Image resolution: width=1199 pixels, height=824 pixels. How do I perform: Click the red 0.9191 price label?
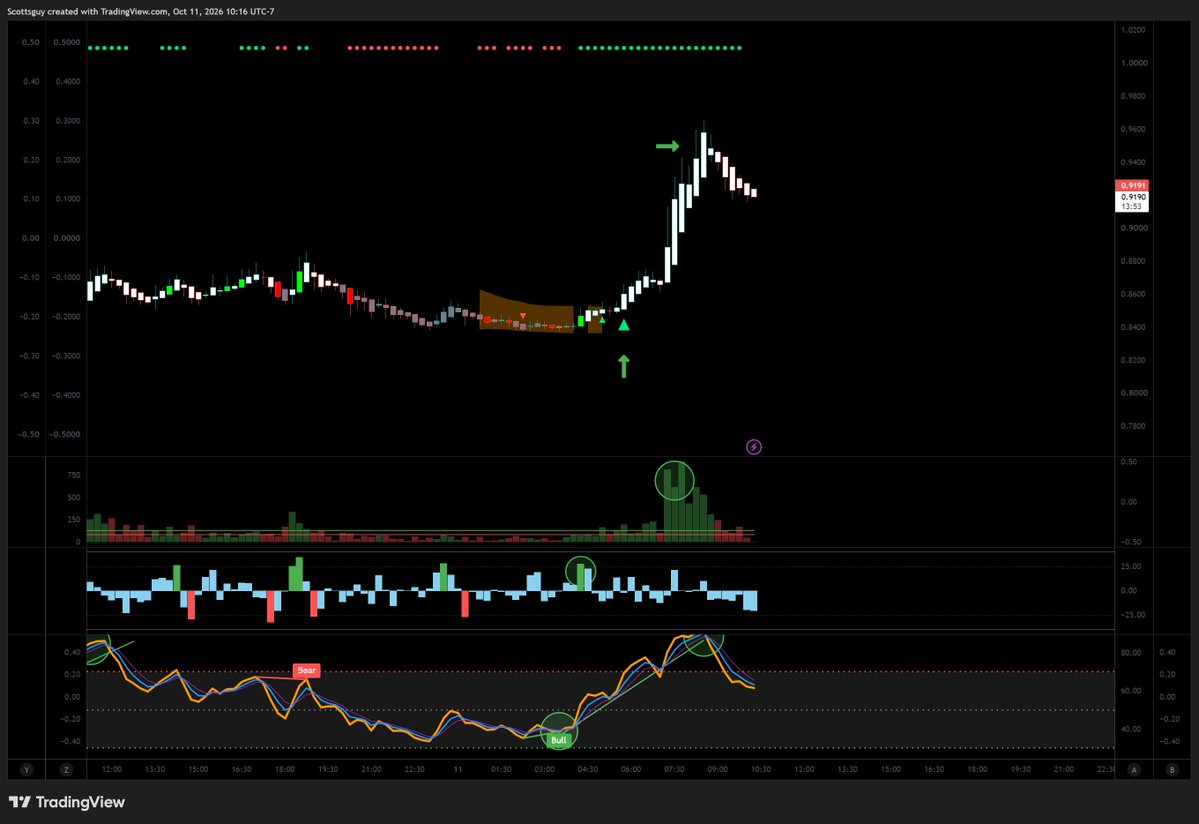click(1132, 185)
